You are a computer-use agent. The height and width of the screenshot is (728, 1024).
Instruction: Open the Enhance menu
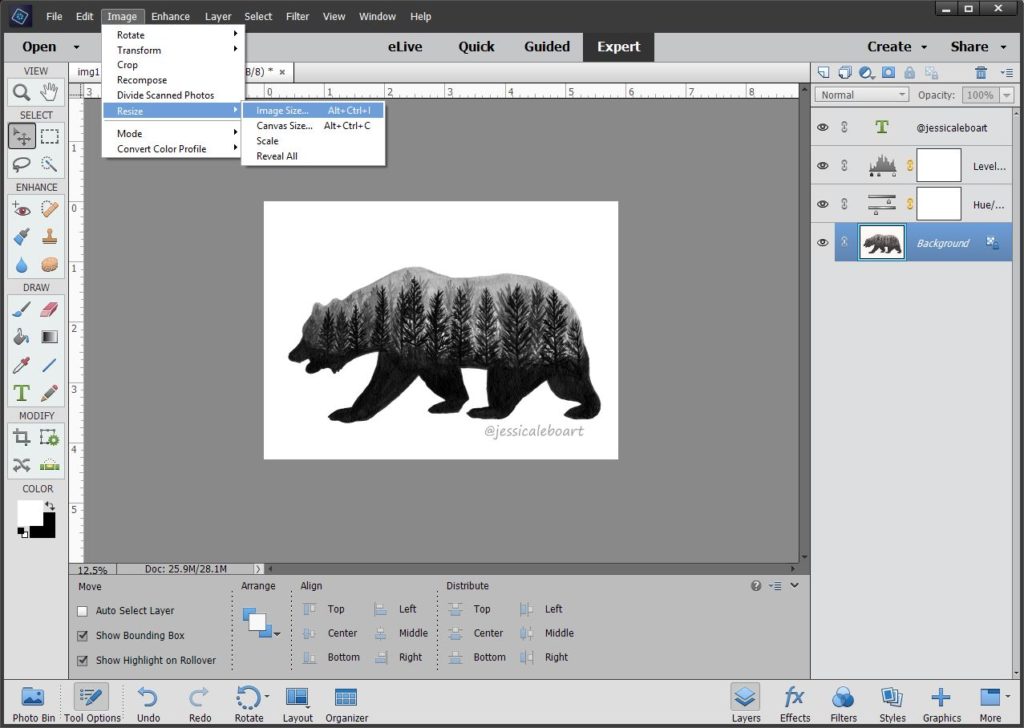click(170, 16)
